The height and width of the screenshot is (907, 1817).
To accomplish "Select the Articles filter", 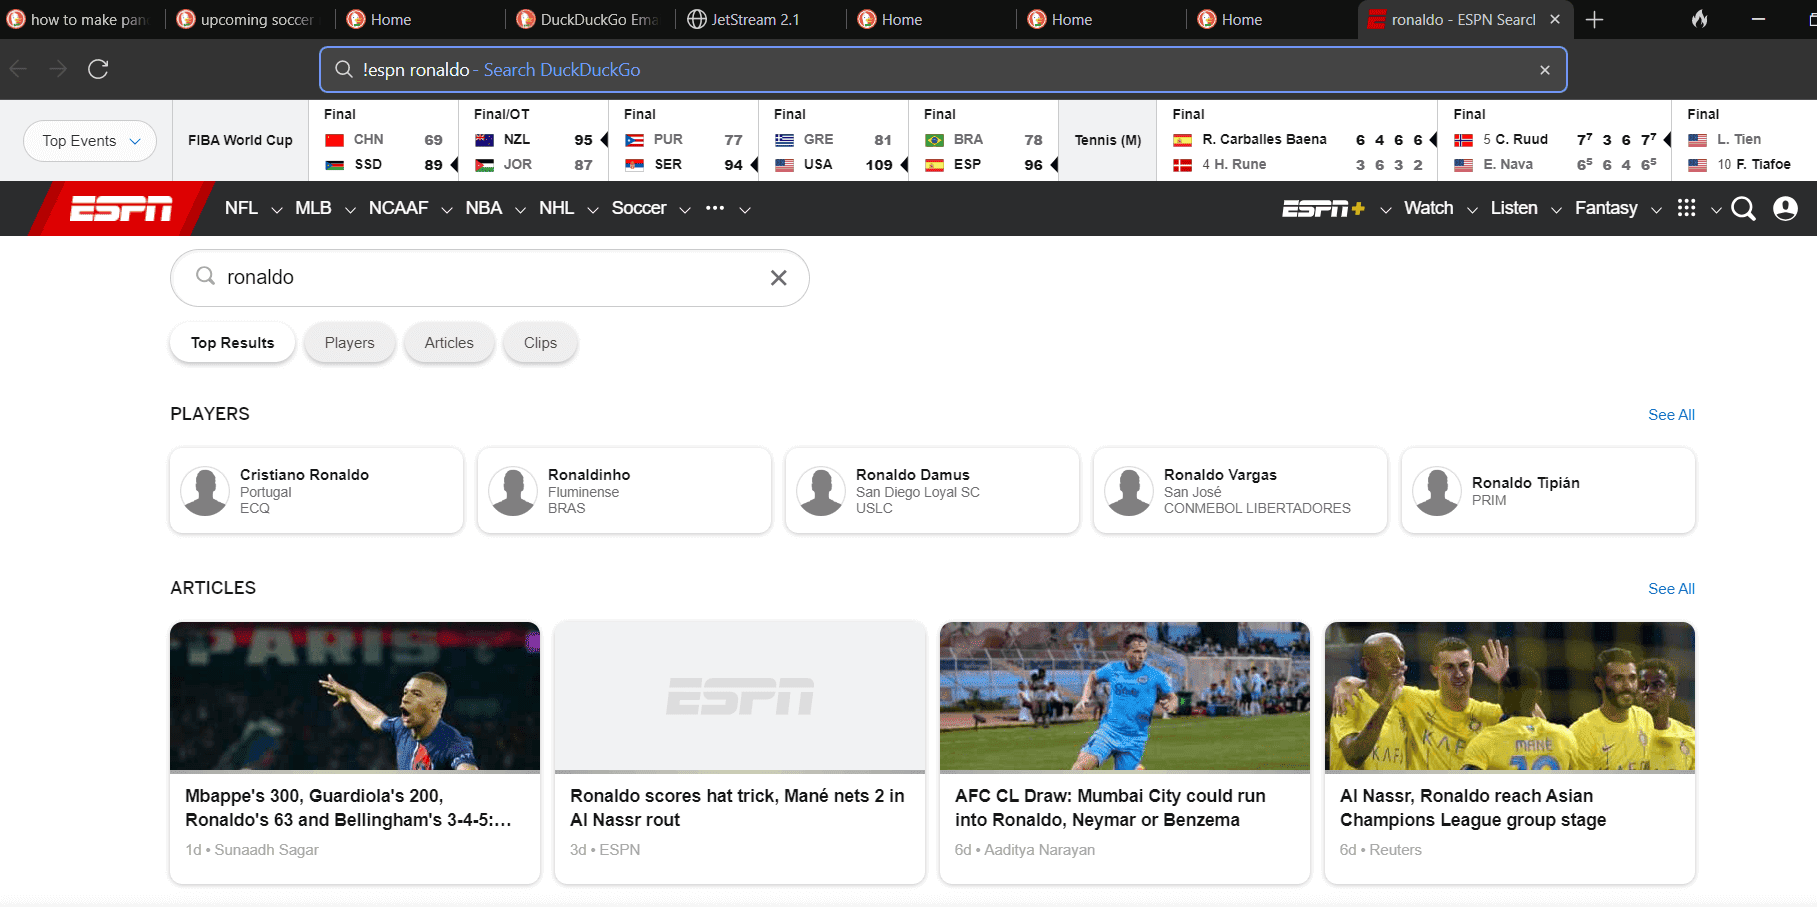I will click(449, 343).
